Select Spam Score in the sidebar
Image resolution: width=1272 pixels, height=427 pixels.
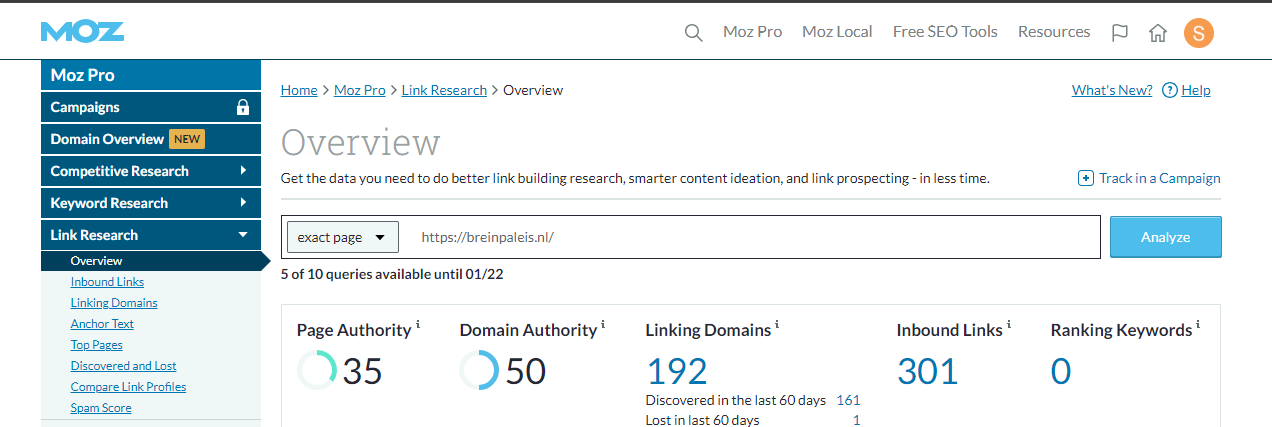[x=101, y=408]
